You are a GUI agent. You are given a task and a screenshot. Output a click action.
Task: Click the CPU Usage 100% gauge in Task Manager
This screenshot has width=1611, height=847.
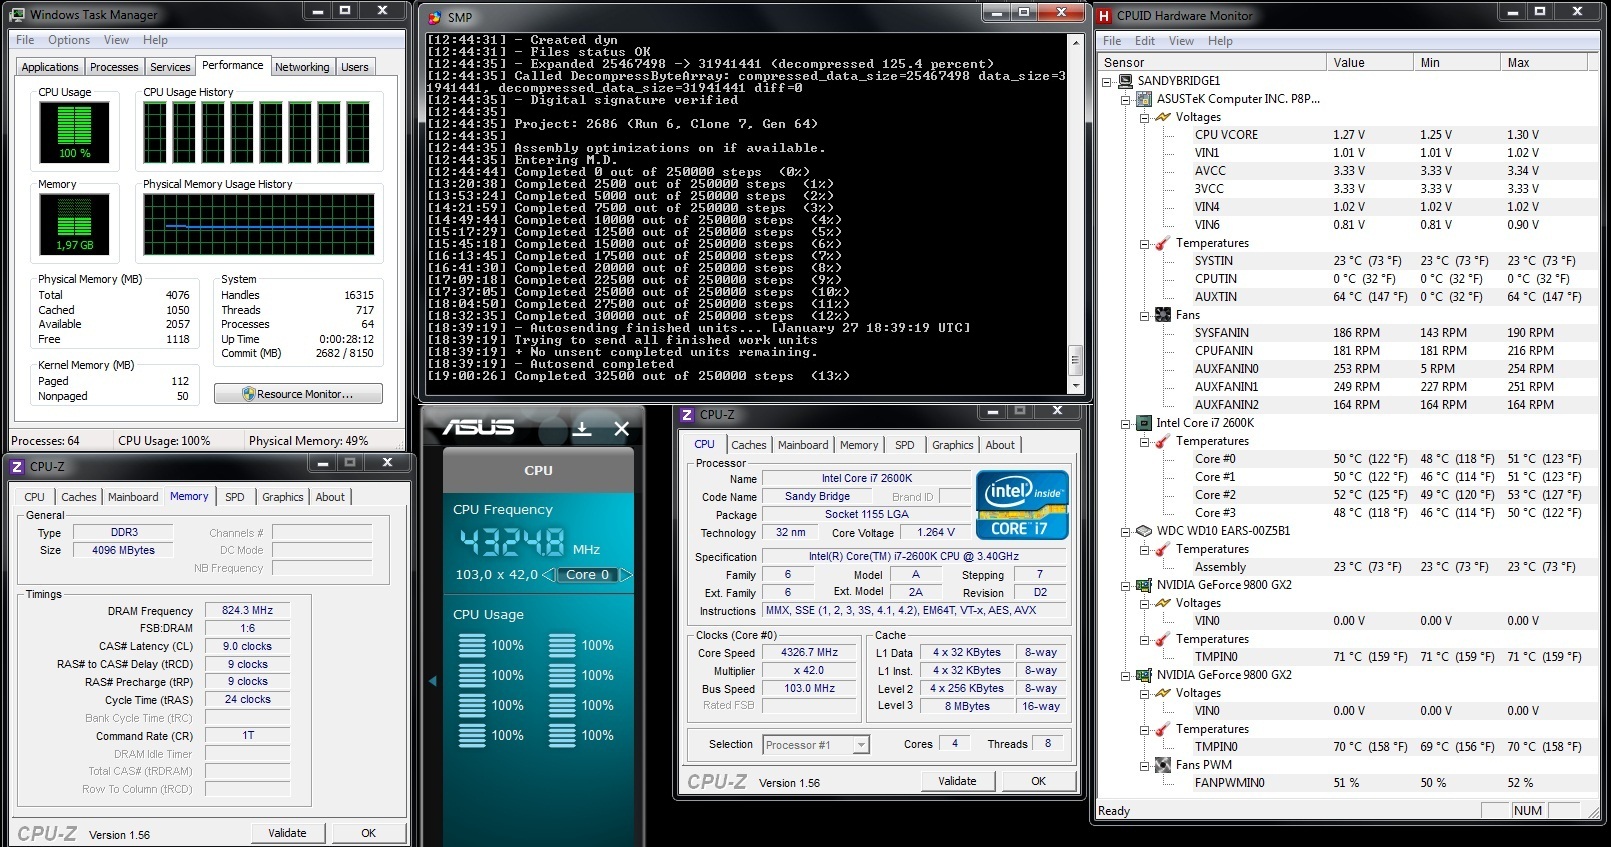click(x=74, y=133)
